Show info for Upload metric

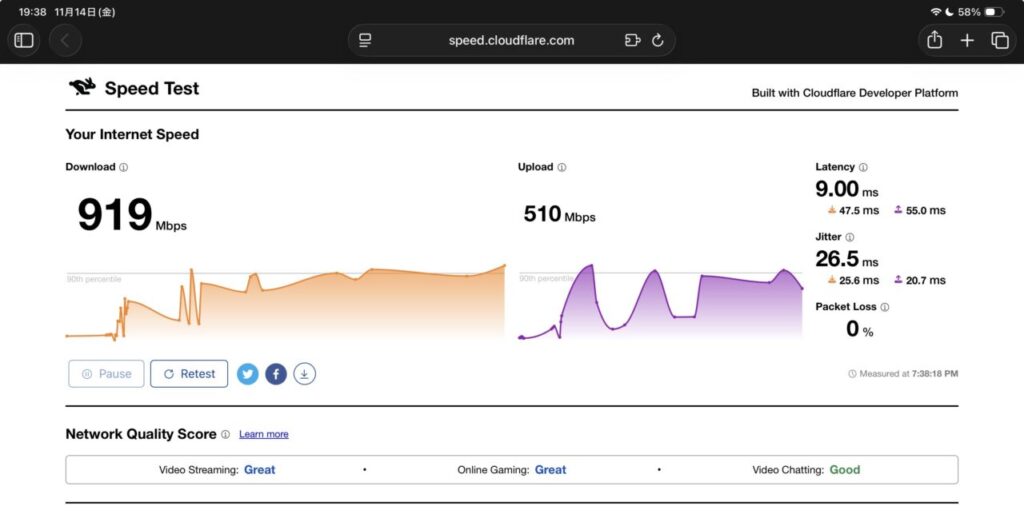tap(562, 167)
